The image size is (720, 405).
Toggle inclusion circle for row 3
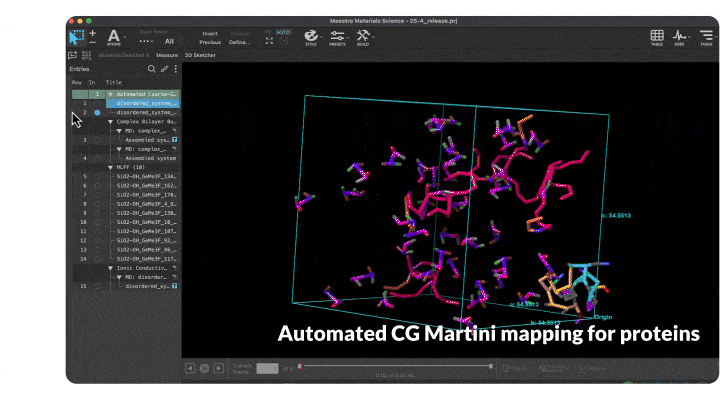pos(97,140)
